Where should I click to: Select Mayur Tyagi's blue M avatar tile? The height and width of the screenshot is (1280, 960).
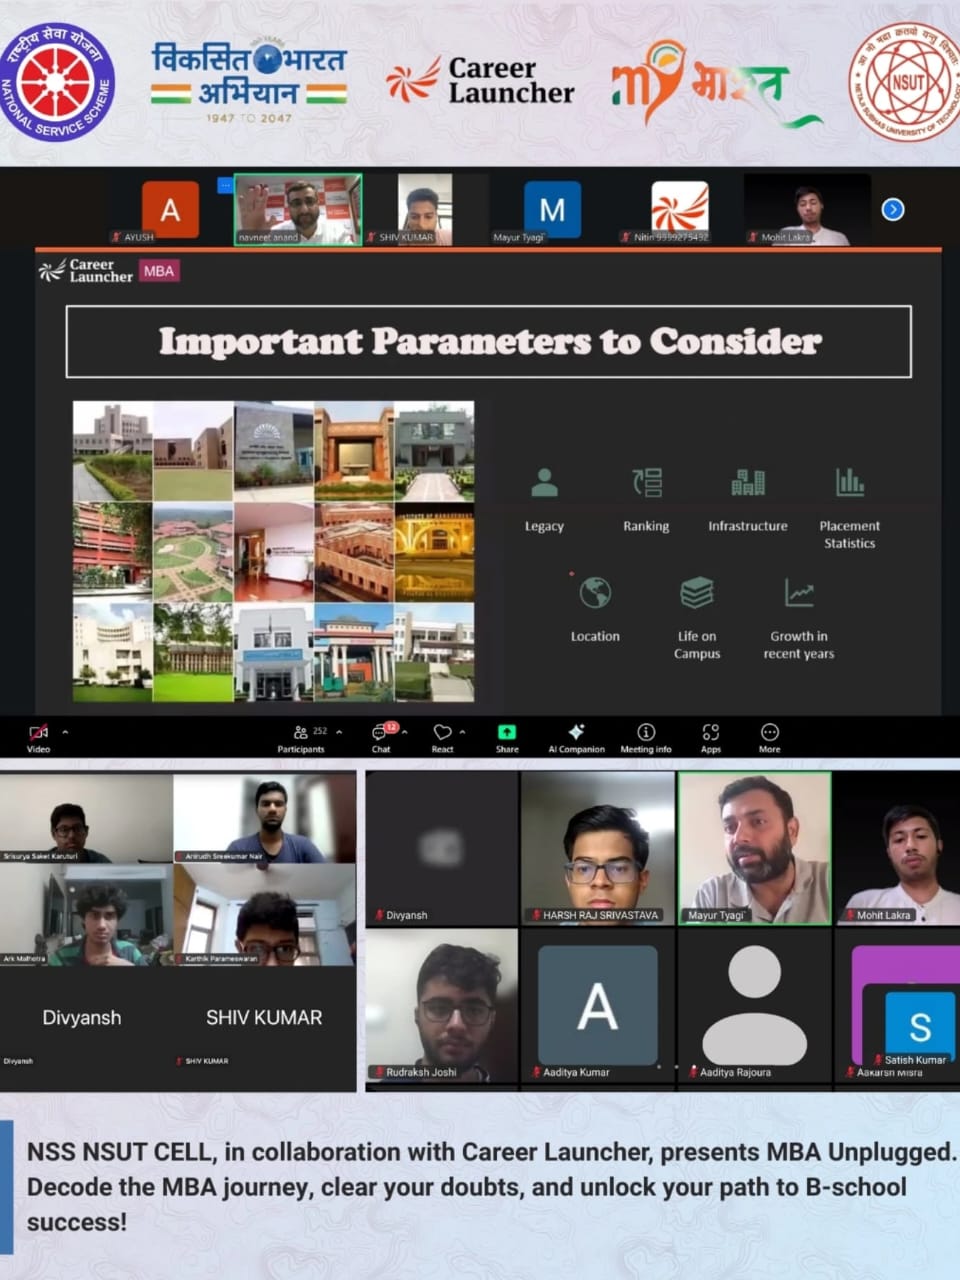552,209
